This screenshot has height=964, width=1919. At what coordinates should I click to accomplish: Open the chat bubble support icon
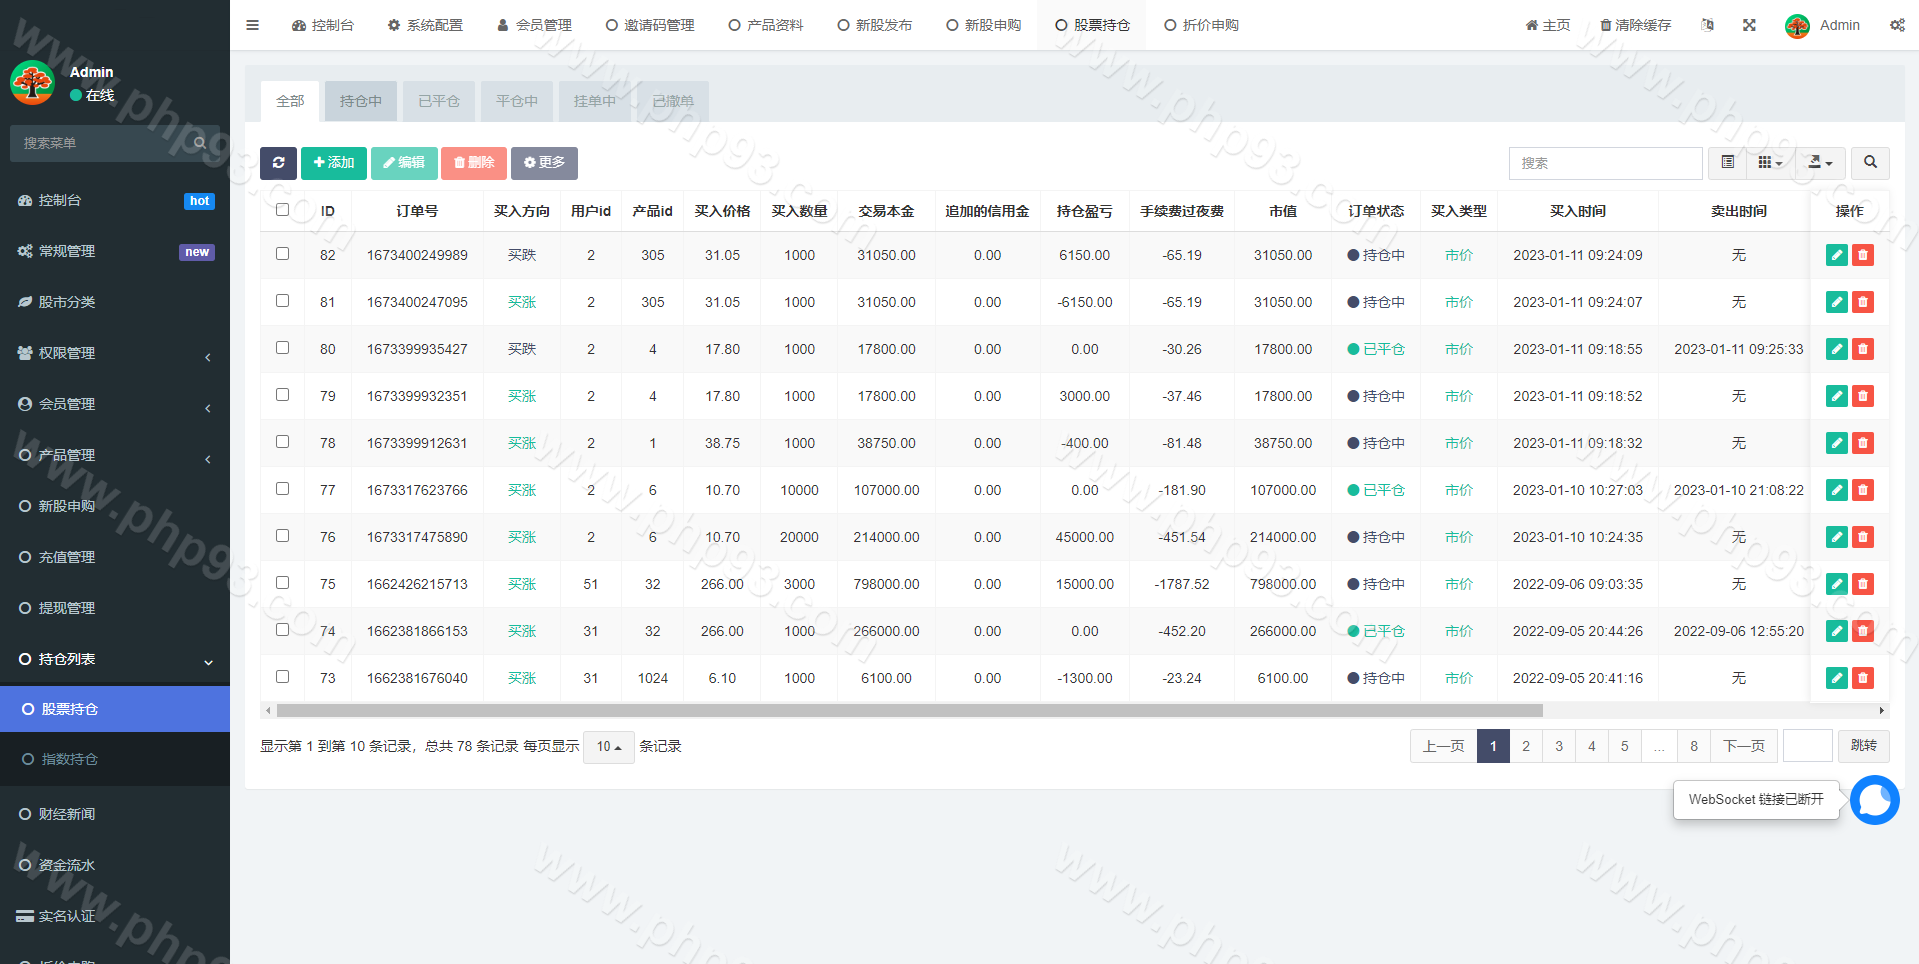pyautogui.click(x=1874, y=800)
